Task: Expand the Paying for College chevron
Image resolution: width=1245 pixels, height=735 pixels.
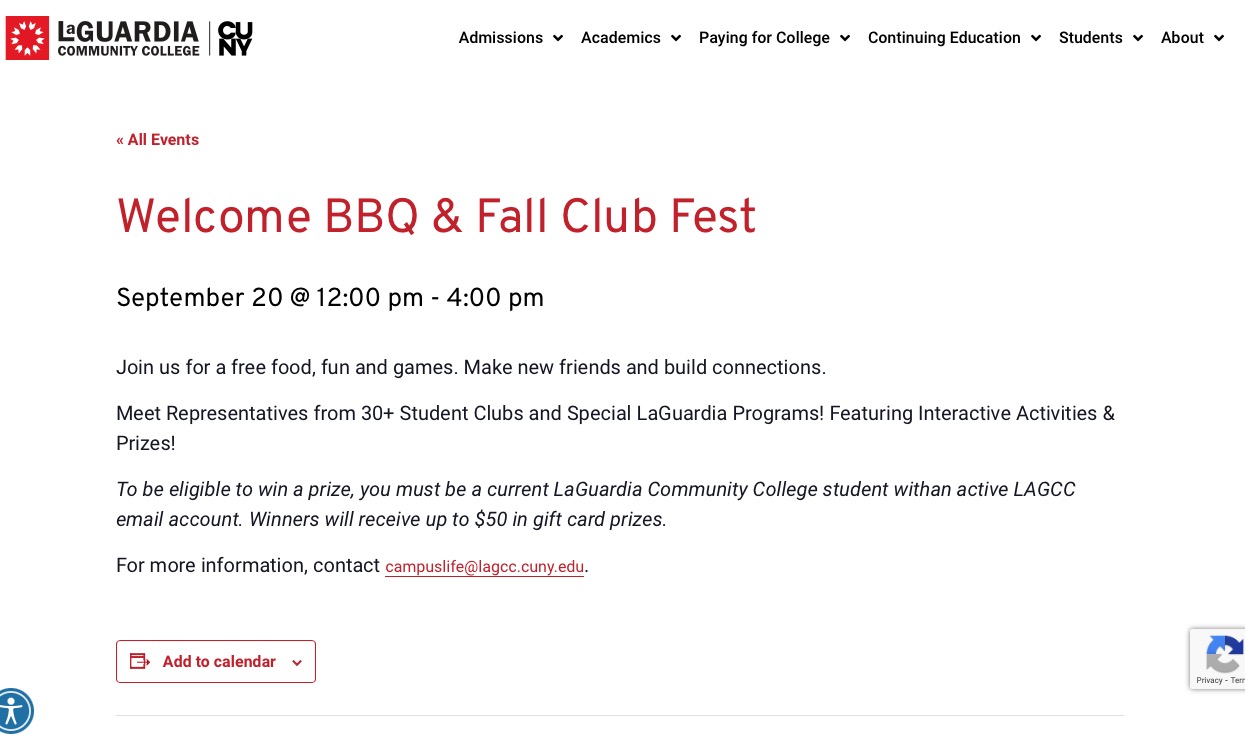Action: [x=845, y=38]
